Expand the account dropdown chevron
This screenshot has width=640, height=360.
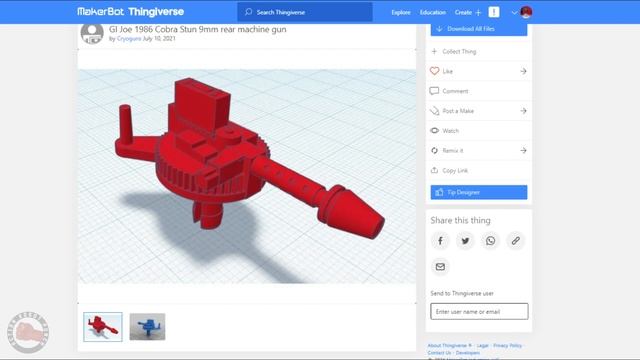tap(514, 13)
